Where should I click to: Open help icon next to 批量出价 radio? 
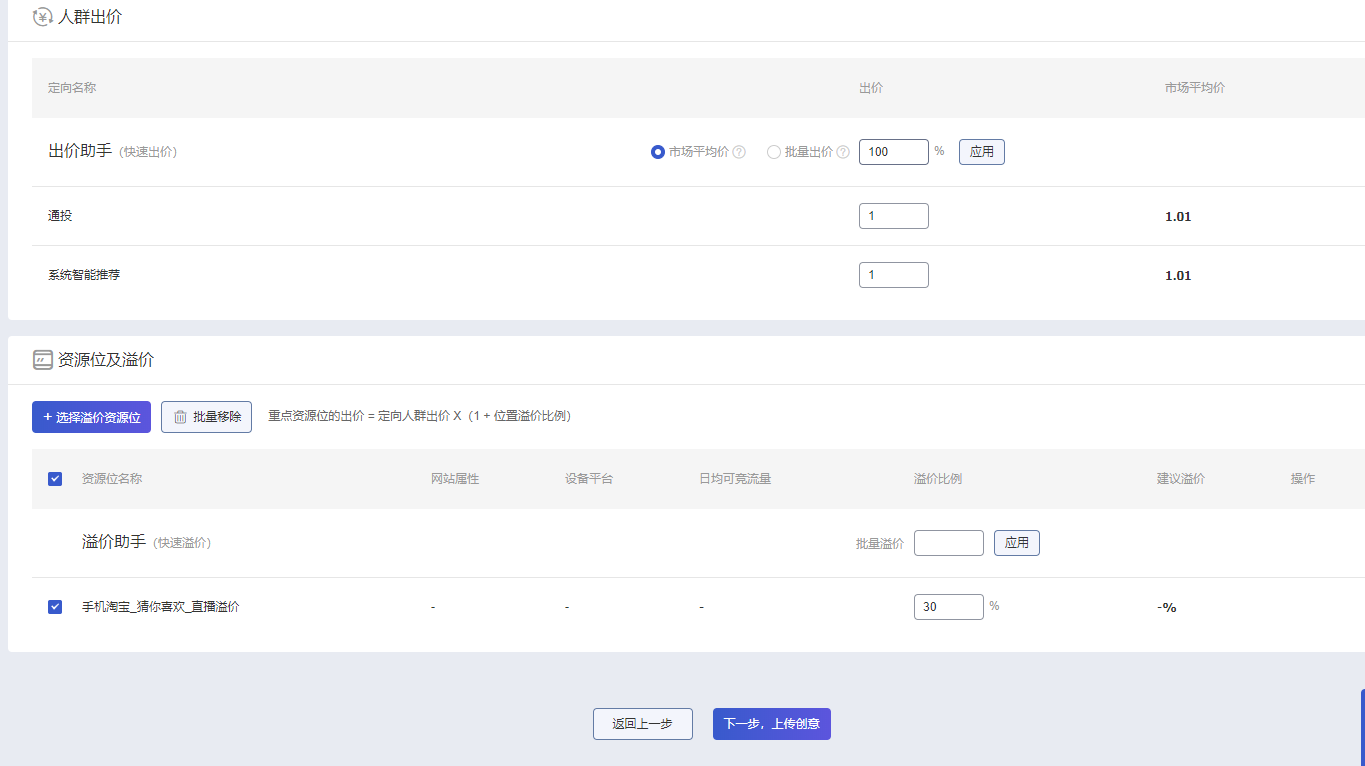[843, 152]
